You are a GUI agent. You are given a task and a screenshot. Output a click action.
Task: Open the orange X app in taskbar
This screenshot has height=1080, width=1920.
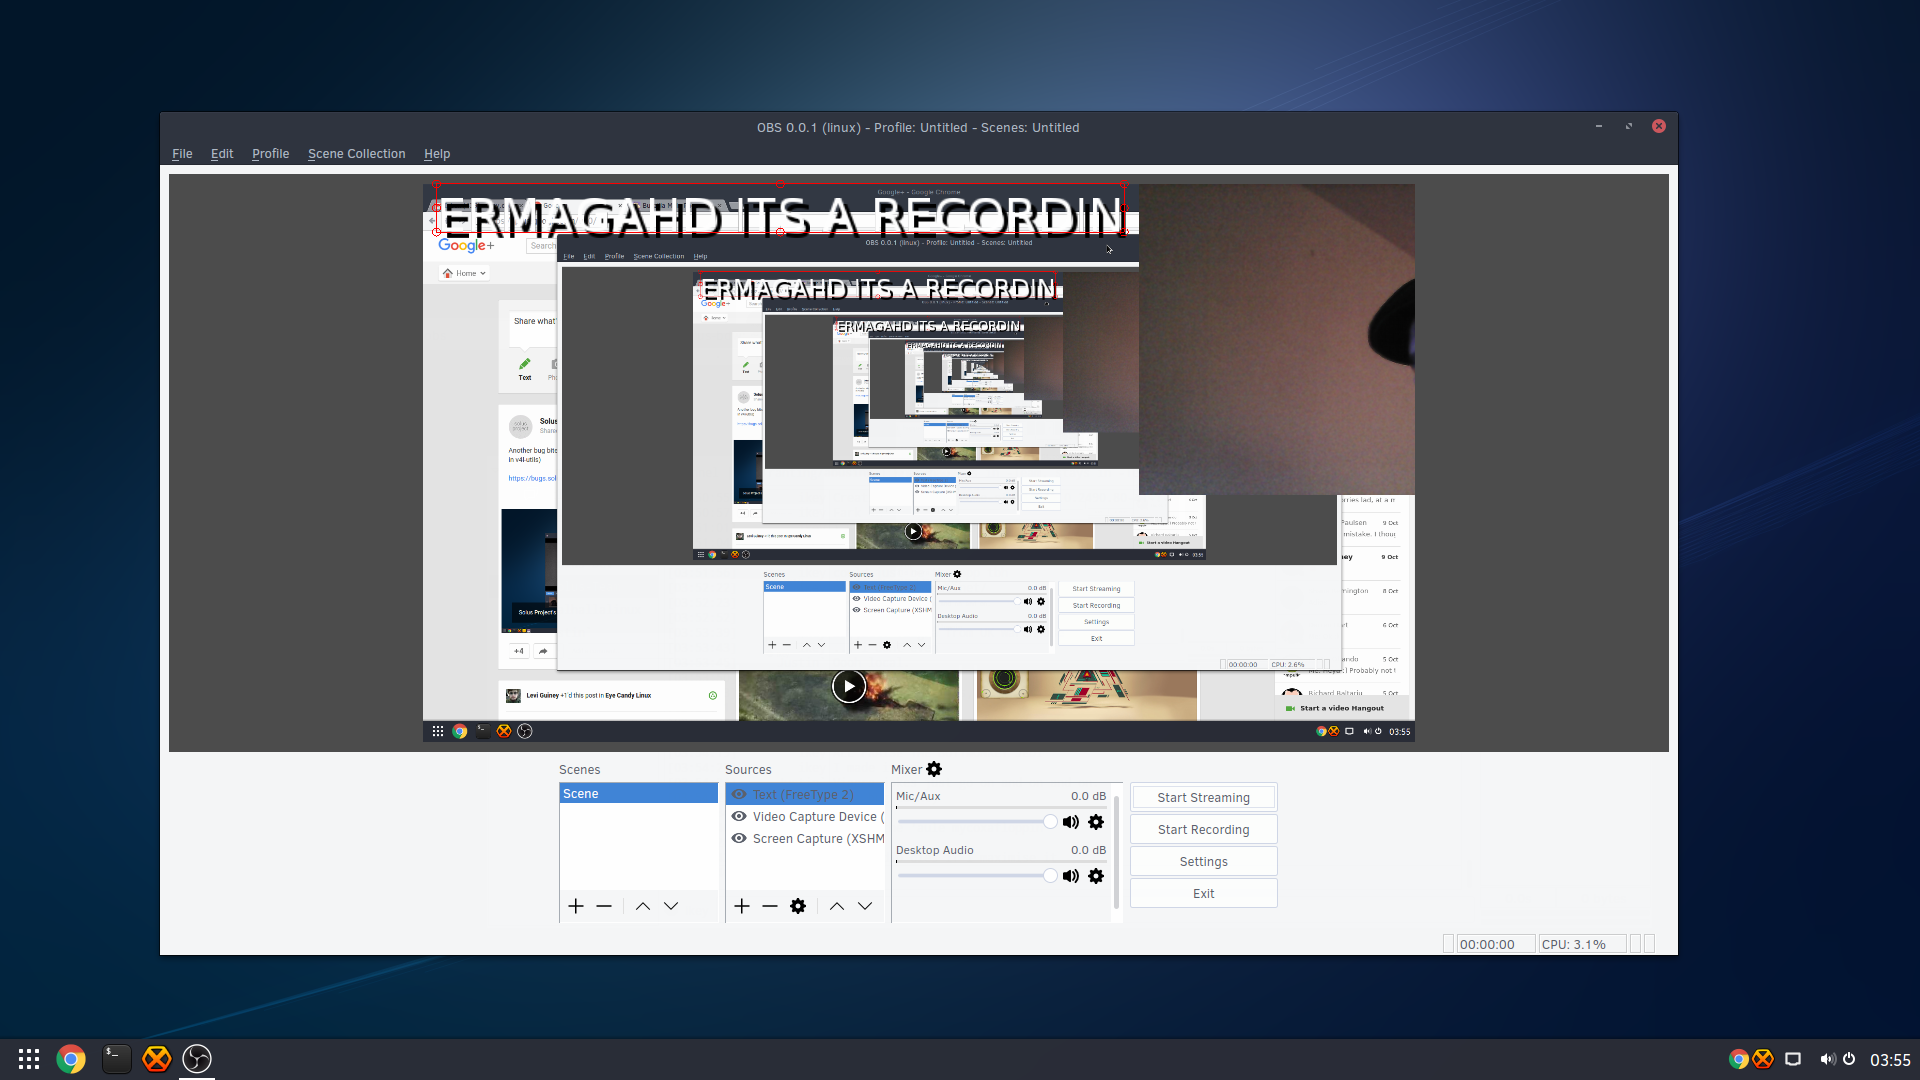point(157,1059)
